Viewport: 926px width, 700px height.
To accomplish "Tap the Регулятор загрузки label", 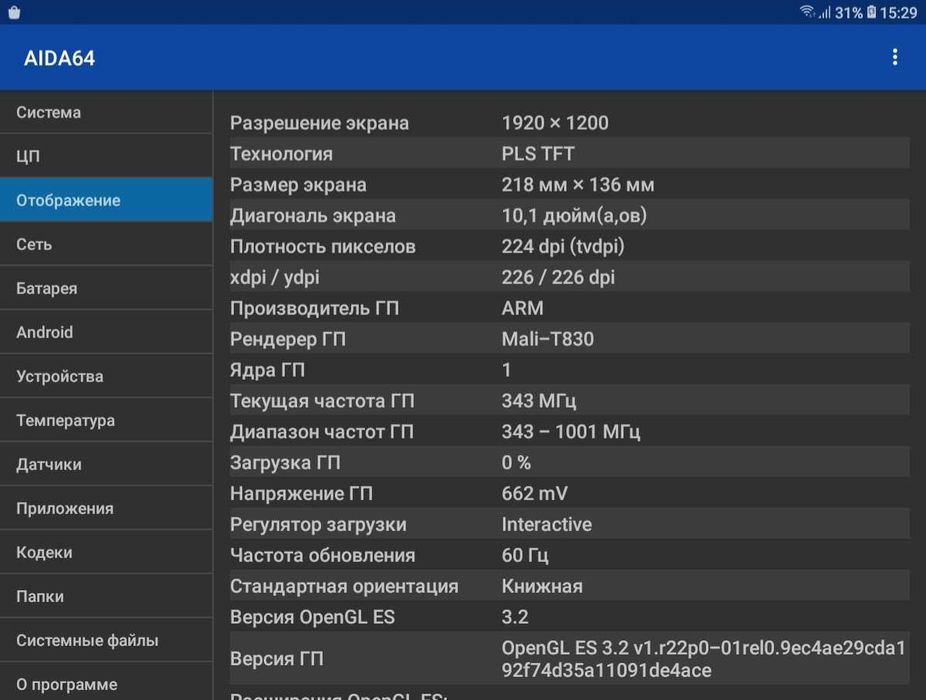I will point(318,525).
